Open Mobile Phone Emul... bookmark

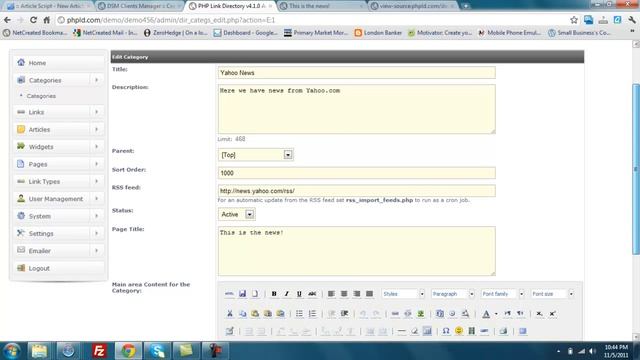tap(509, 33)
